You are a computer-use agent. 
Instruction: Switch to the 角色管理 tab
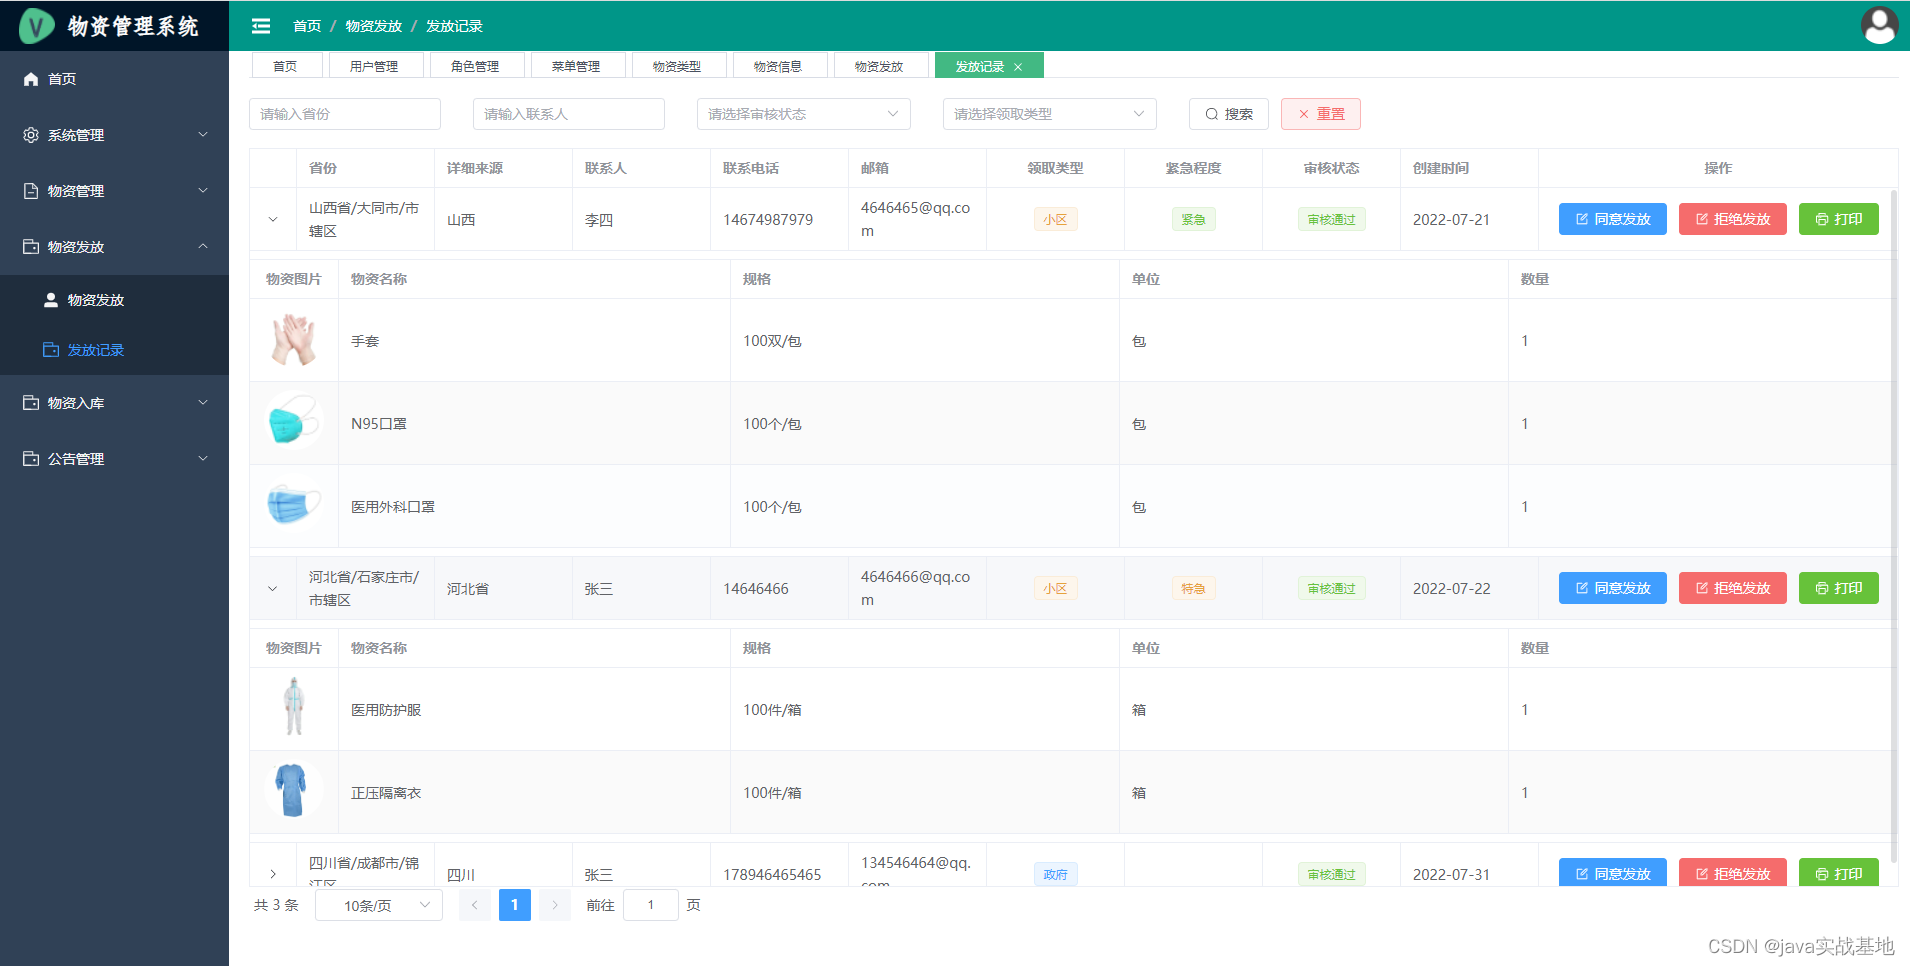coord(476,66)
